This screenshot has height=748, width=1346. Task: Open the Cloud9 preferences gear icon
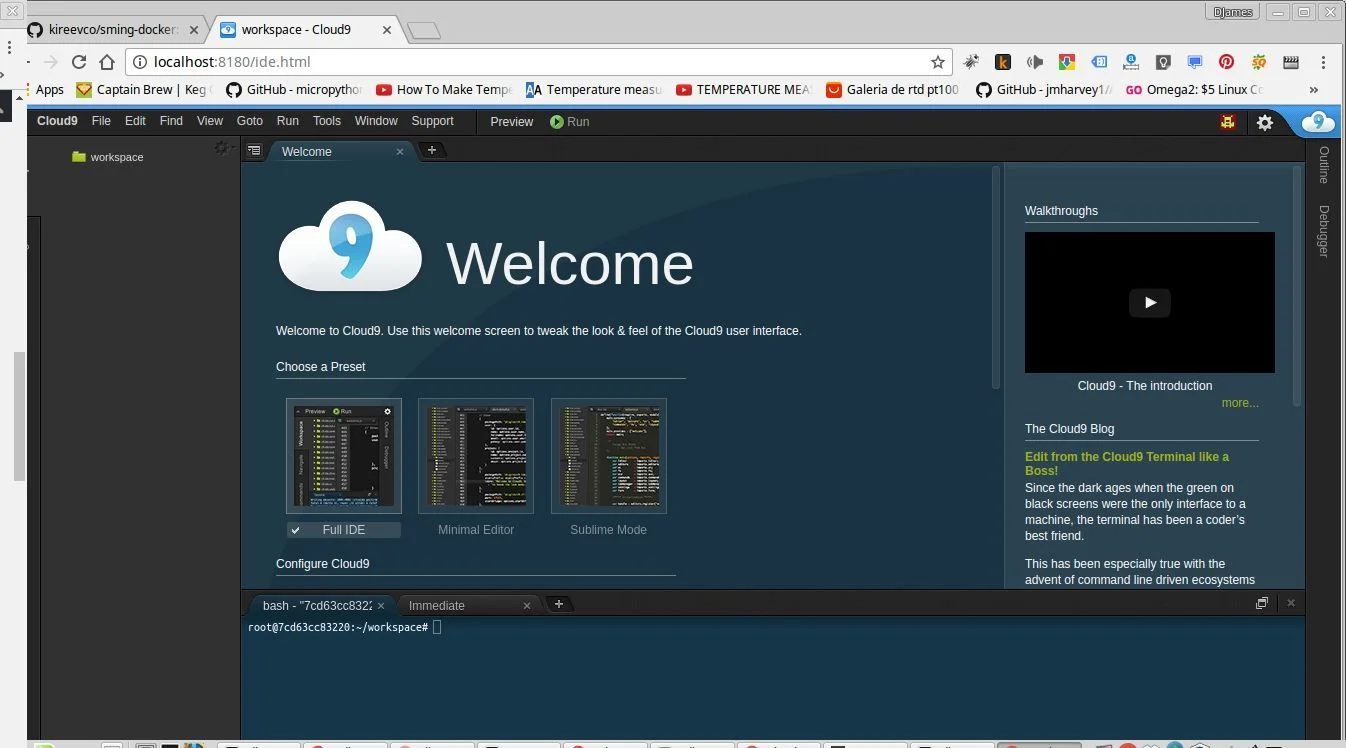(x=1265, y=122)
